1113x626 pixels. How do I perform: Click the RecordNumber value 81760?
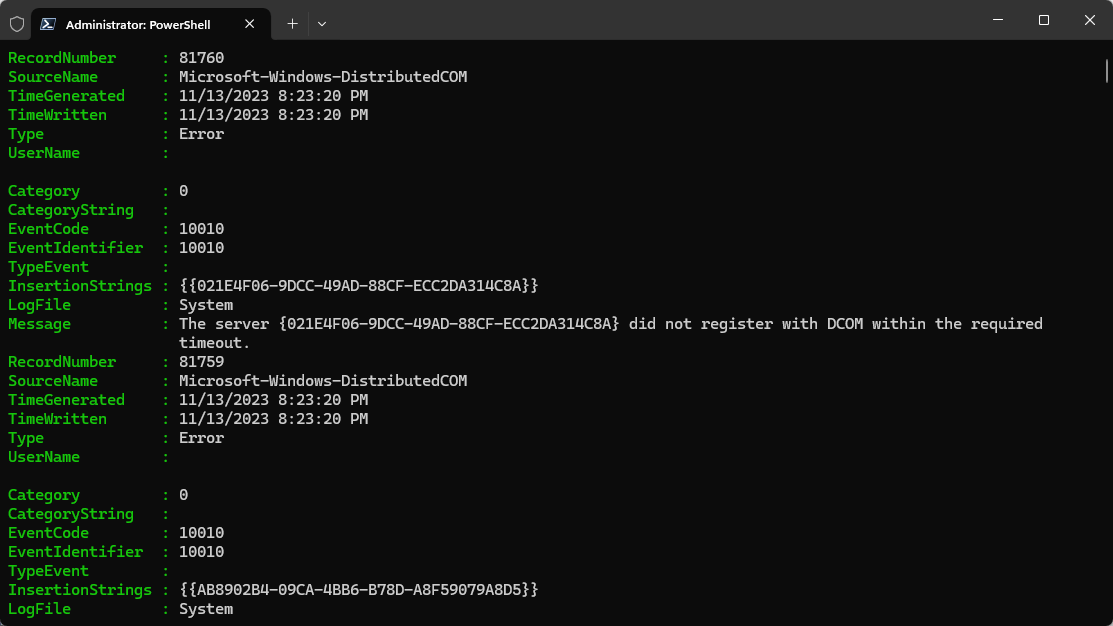(x=204, y=58)
